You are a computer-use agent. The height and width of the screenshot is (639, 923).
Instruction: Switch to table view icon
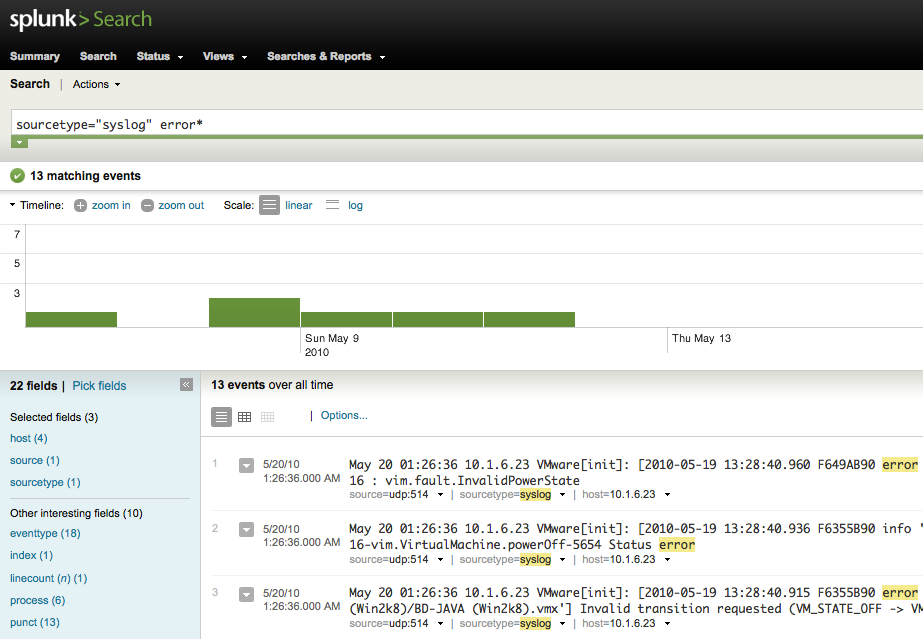(244, 417)
